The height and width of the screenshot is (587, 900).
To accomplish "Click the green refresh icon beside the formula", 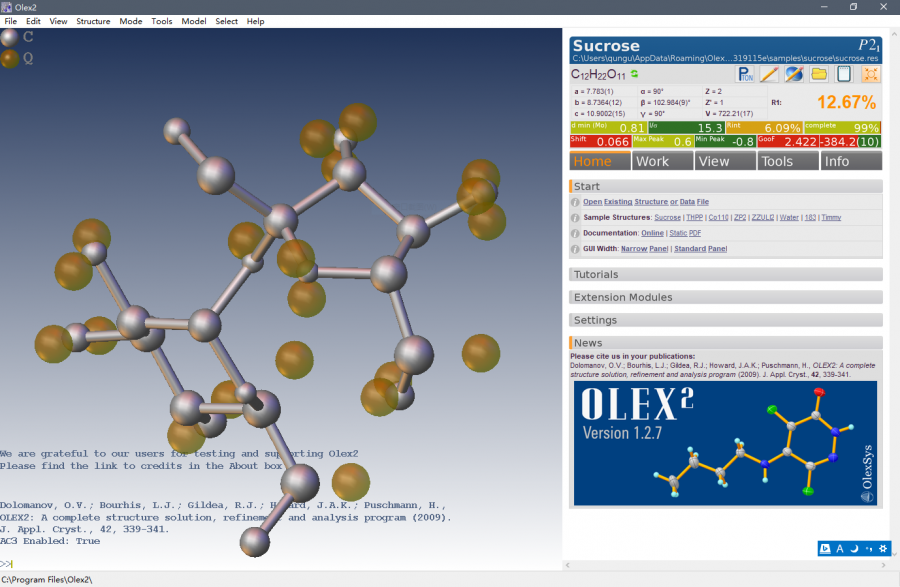I will pos(634,74).
